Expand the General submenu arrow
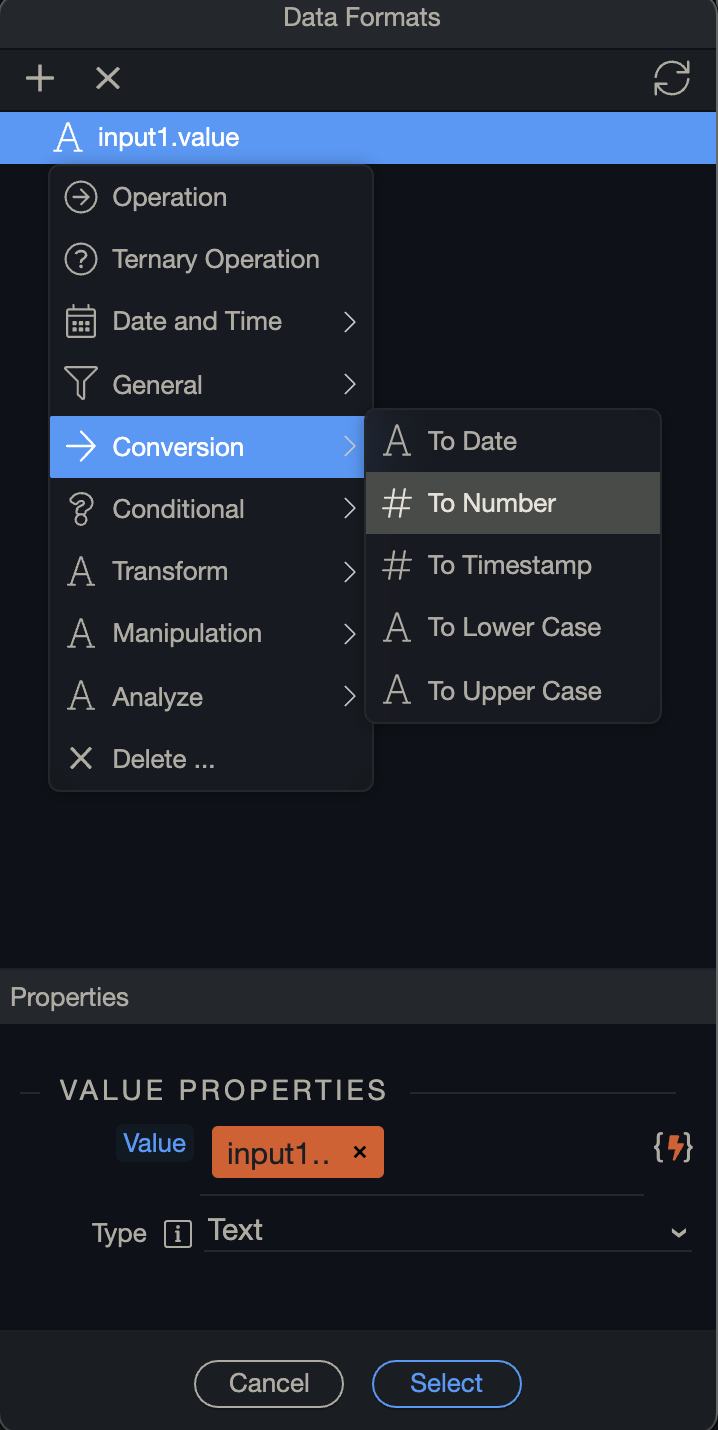This screenshot has height=1430, width=718. click(x=349, y=385)
